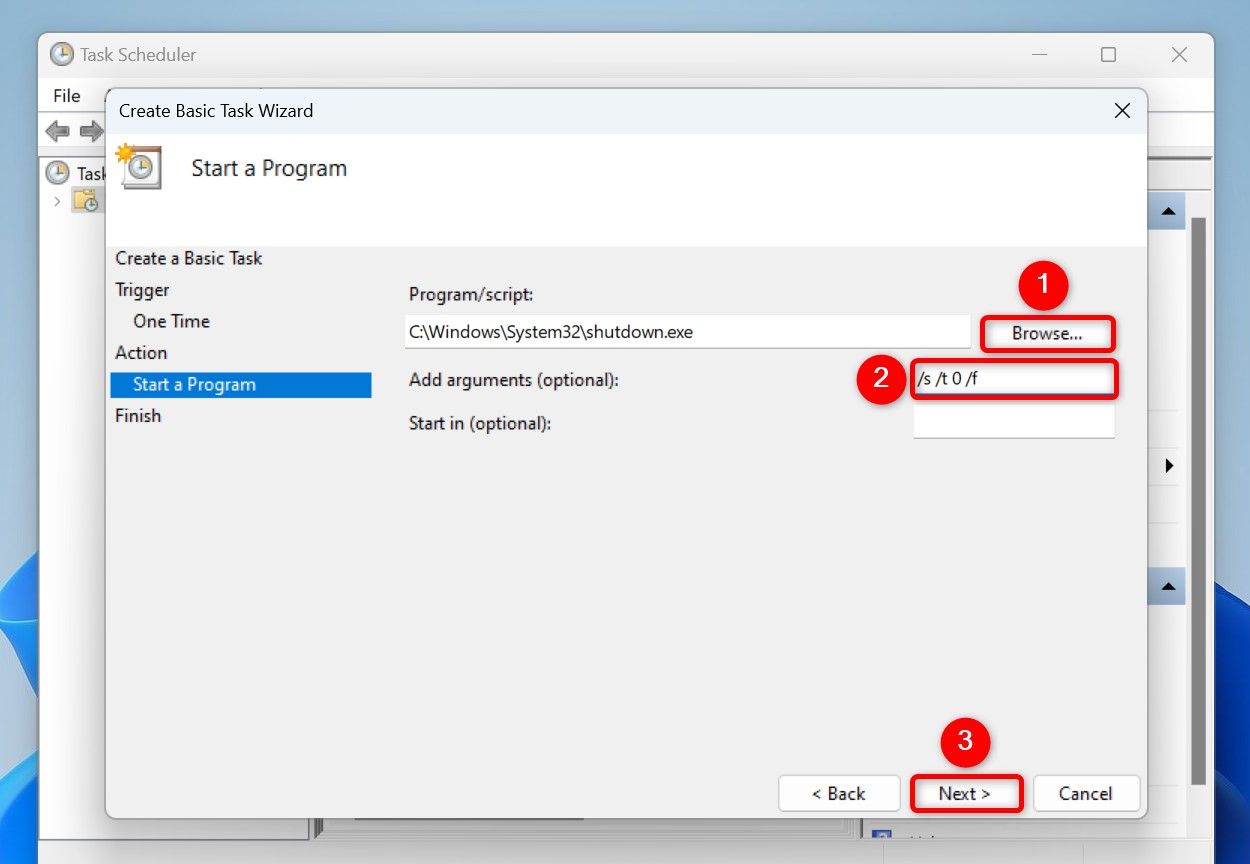Collapse the upper Actions pane section arrow
The image size is (1250, 864).
point(1167,211)
